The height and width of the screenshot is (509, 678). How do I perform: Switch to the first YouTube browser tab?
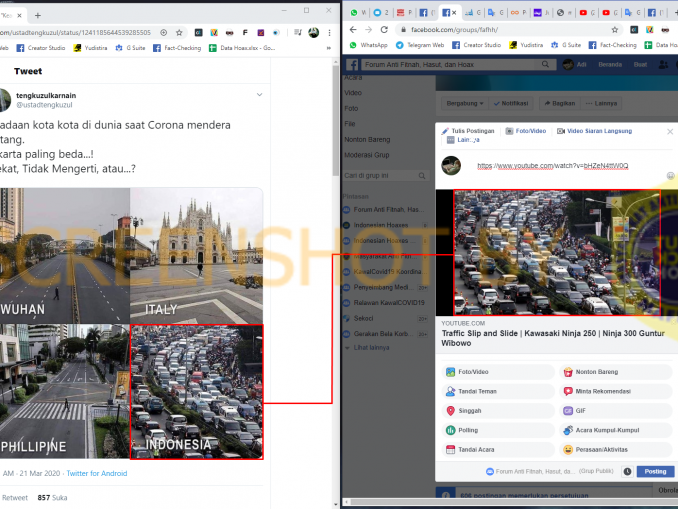tap(587, 13)
